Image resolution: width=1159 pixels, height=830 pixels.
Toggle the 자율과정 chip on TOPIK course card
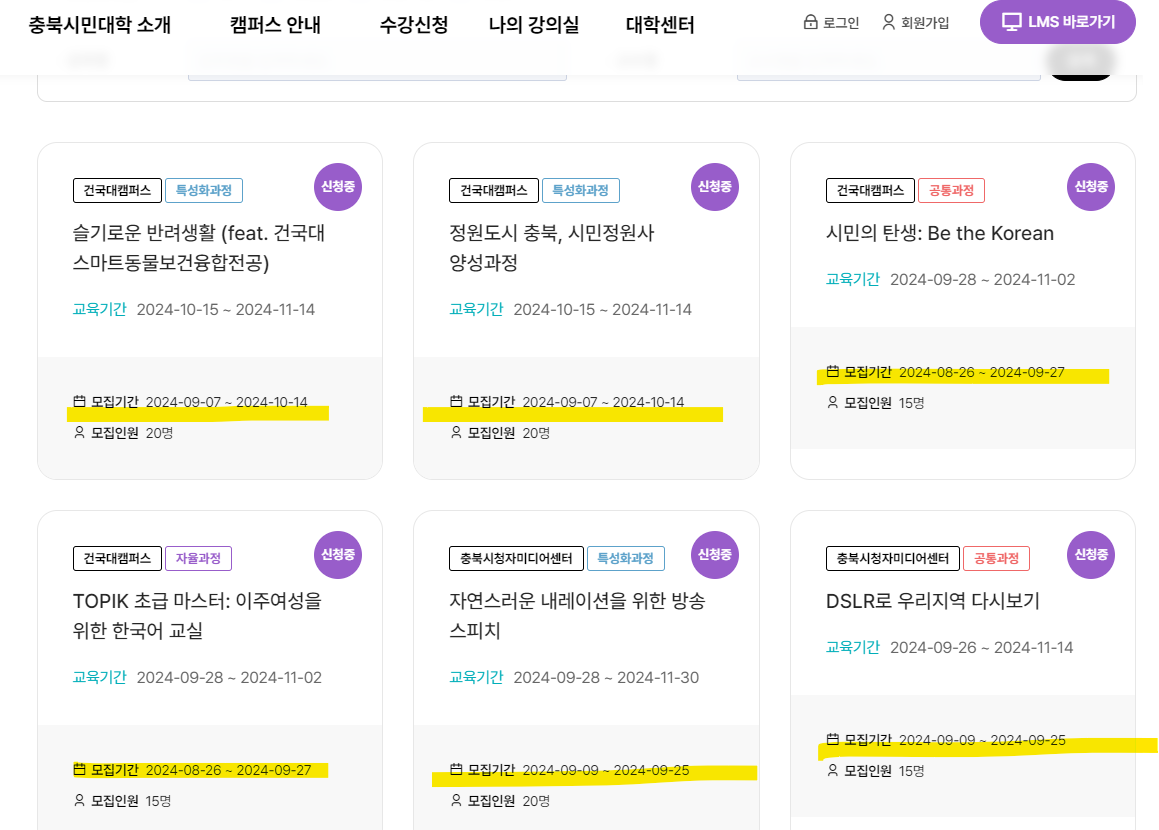click(x=197, y=558)
